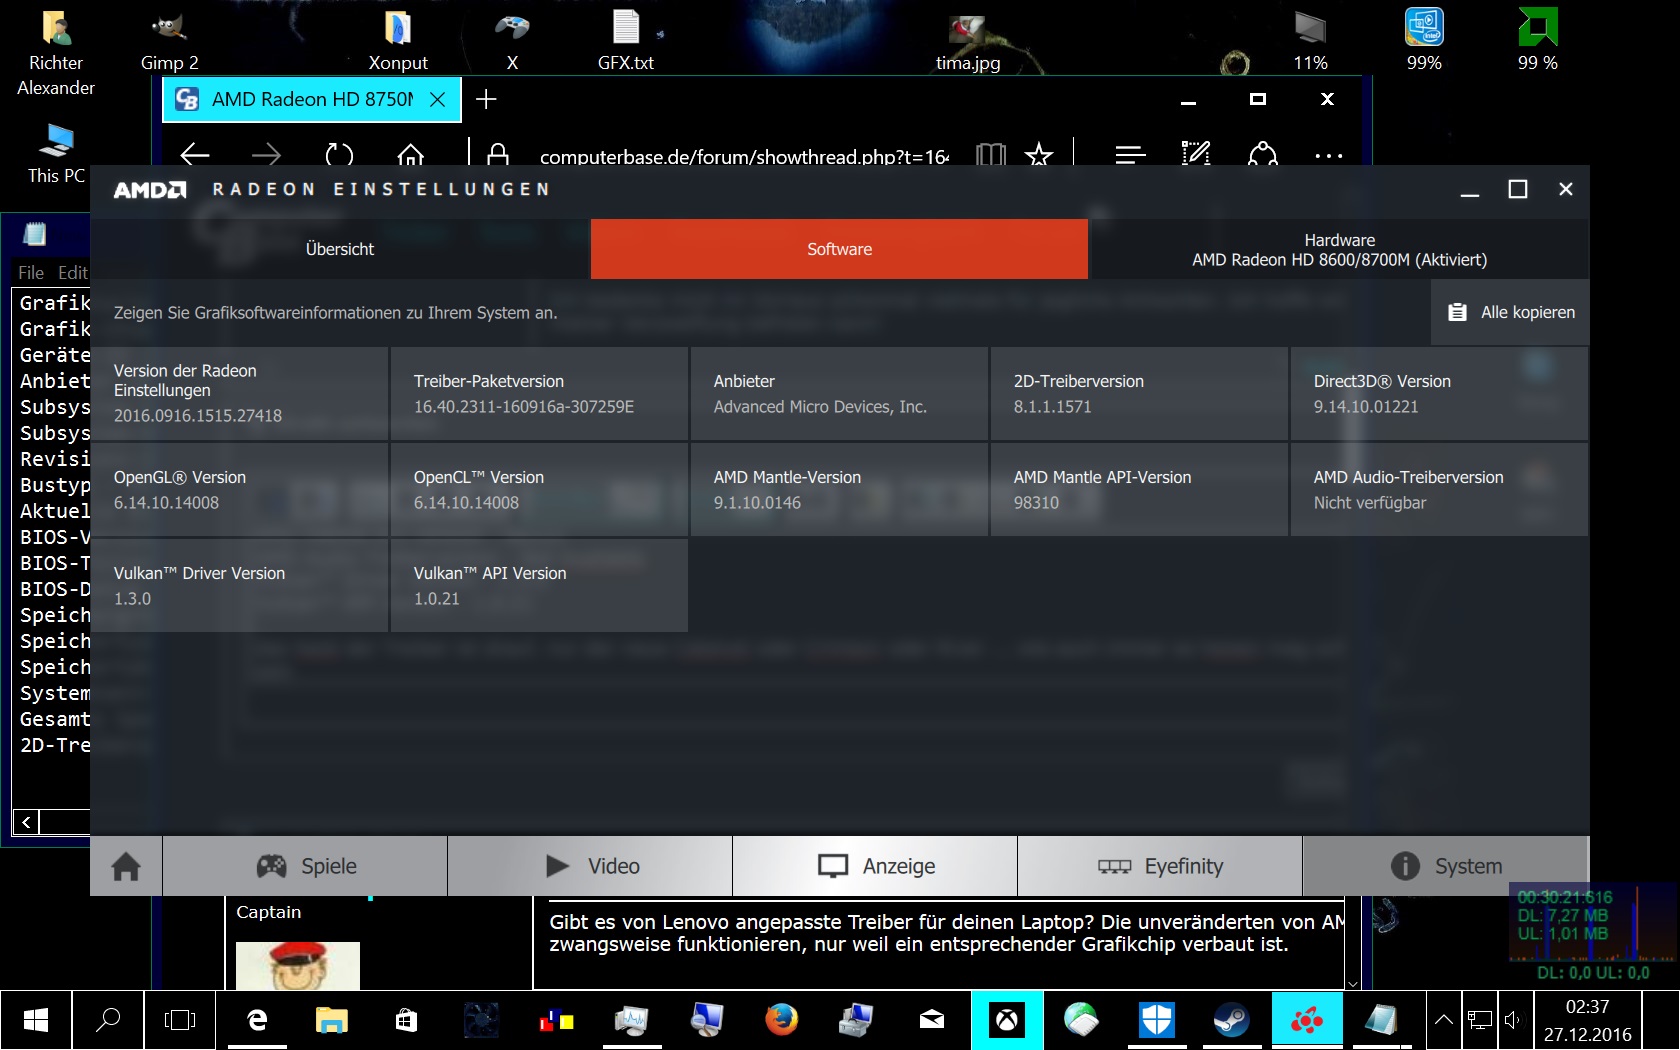Open a new Edge tab

tap(486, 99)
